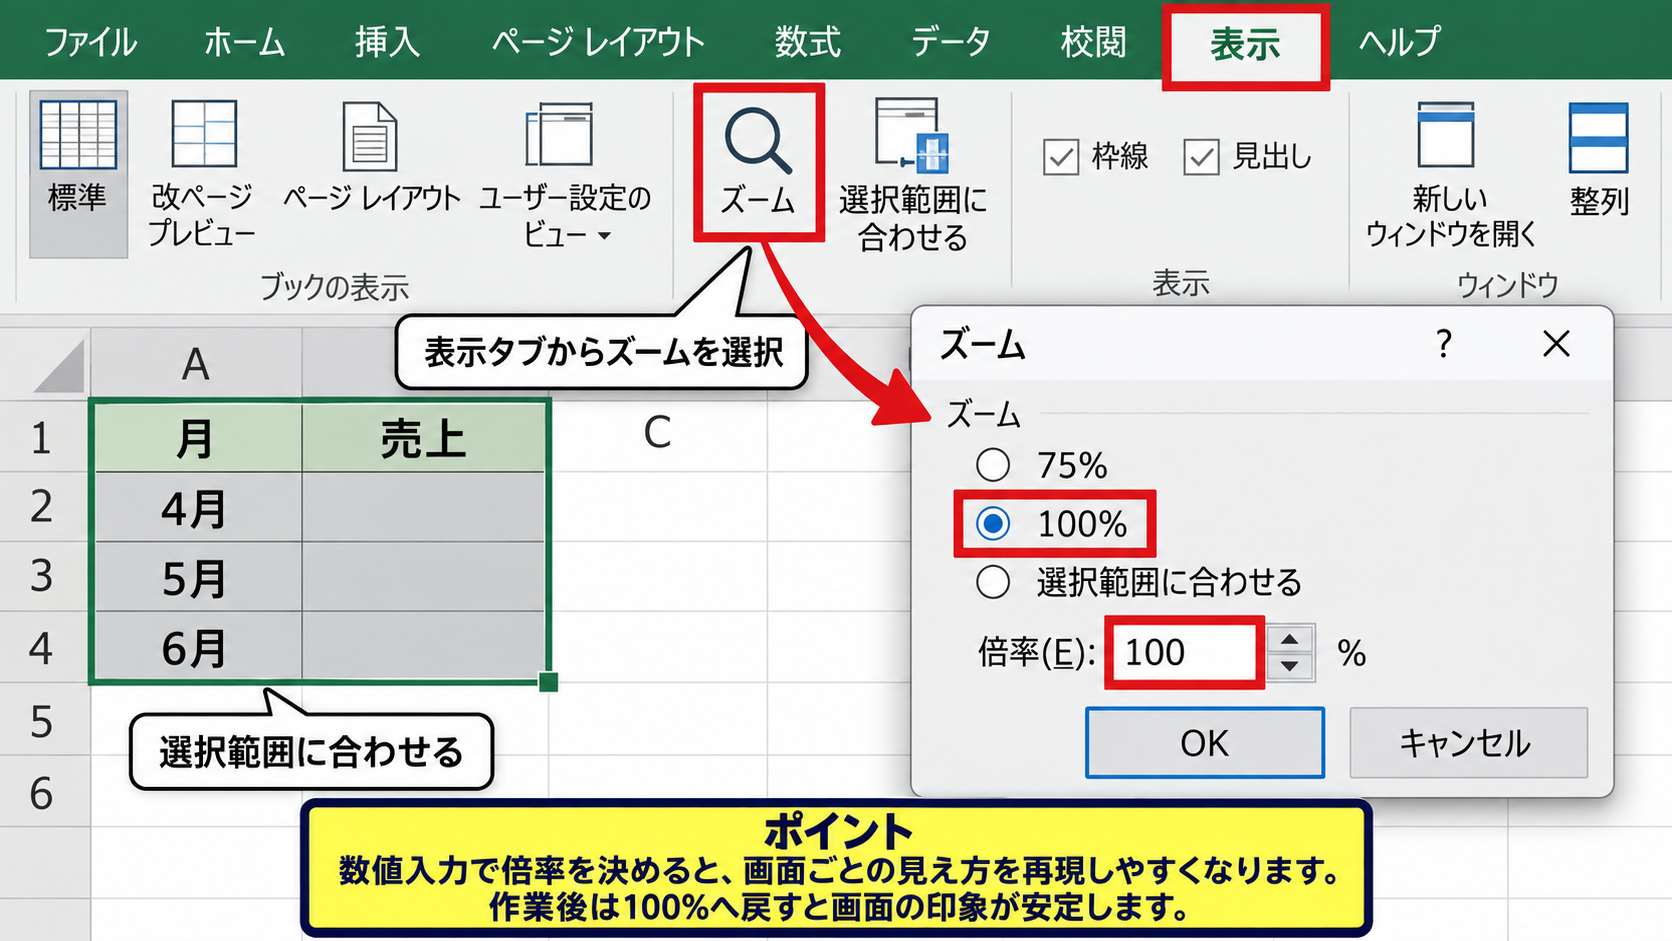Viewport: 1672px width, 941px height.
Task: Select the 75% zoom radio button
Action: tap(993, 465)
